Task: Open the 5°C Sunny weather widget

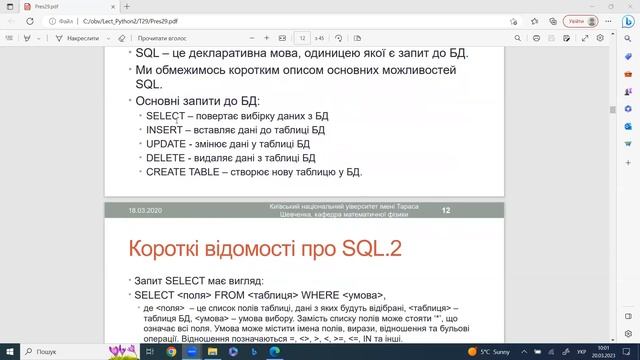Action: pyautogui.click(x=489, y=351)
